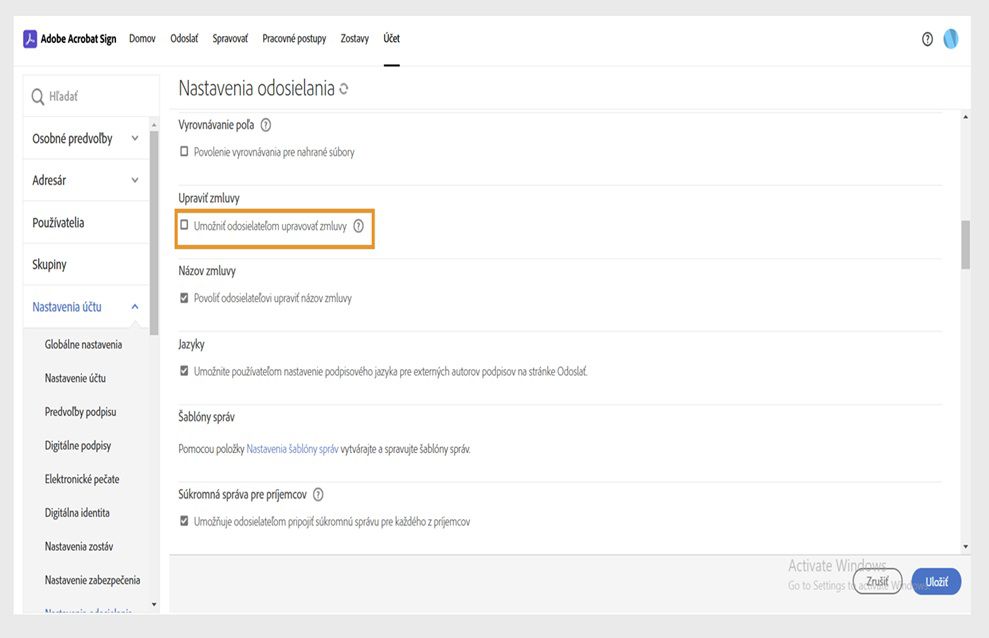This screenshot has height=638, width=989.
Task: Click the Hľadať search field
Action: 95,96
